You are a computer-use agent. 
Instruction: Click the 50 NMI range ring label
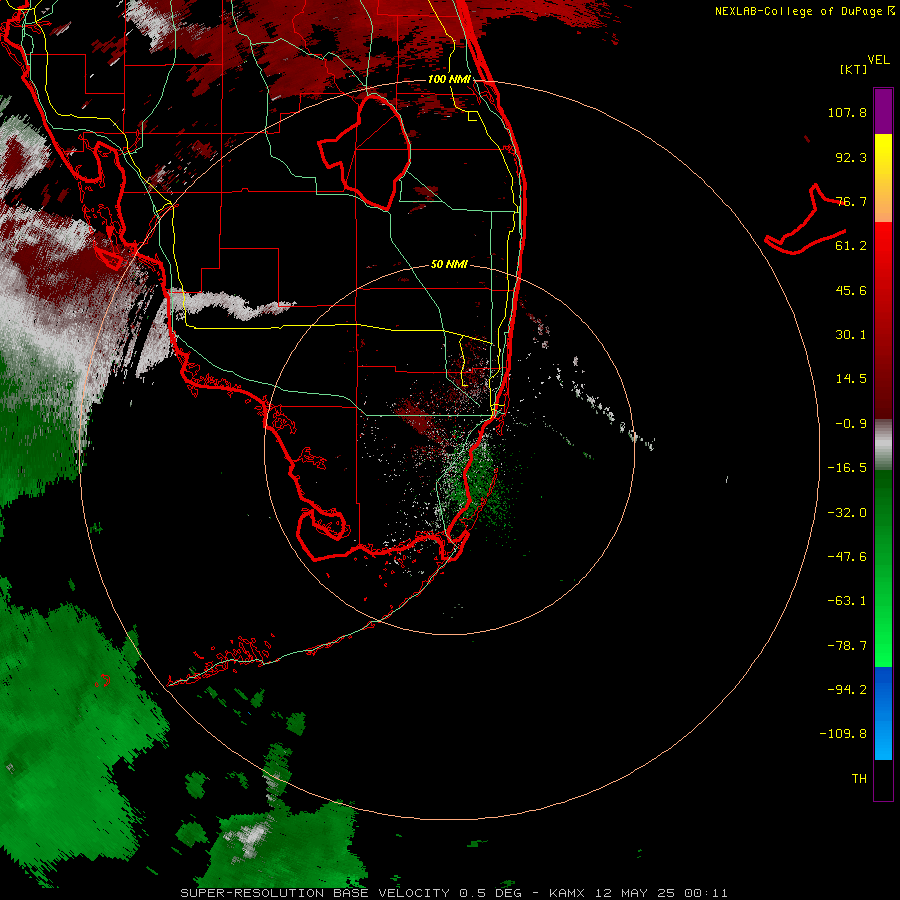coord(449,265)
